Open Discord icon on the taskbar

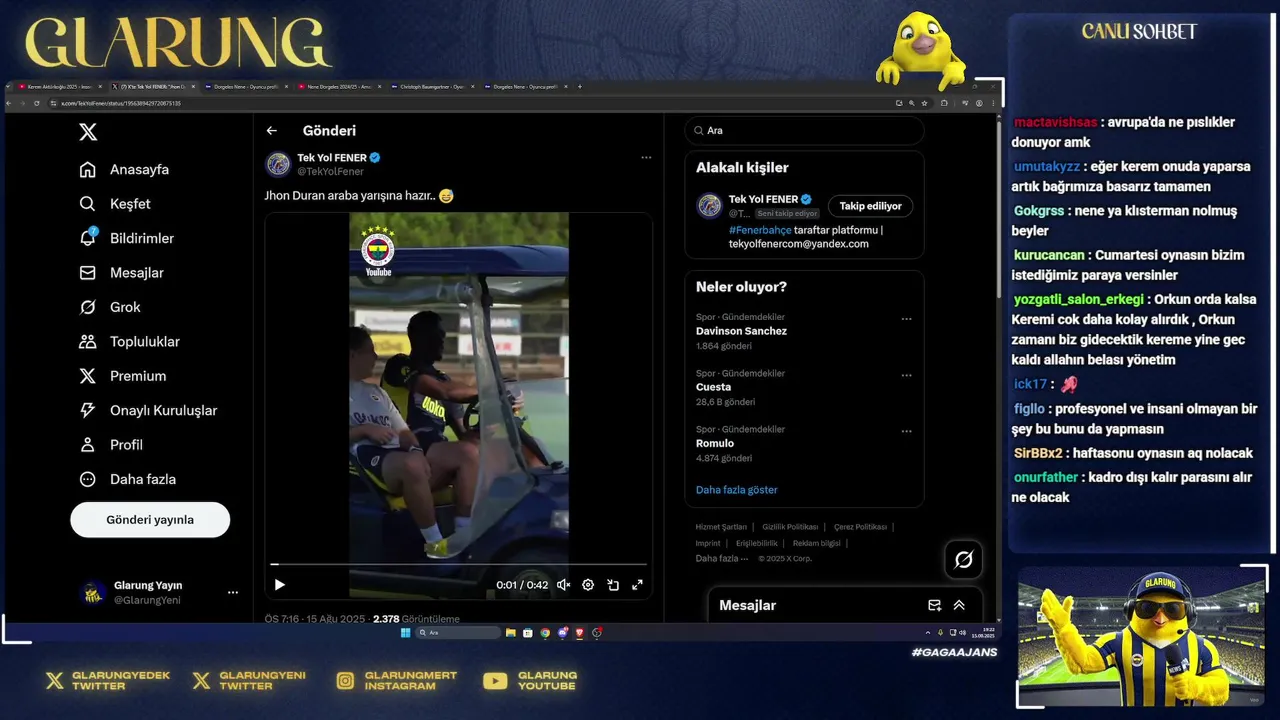[562, 633]
